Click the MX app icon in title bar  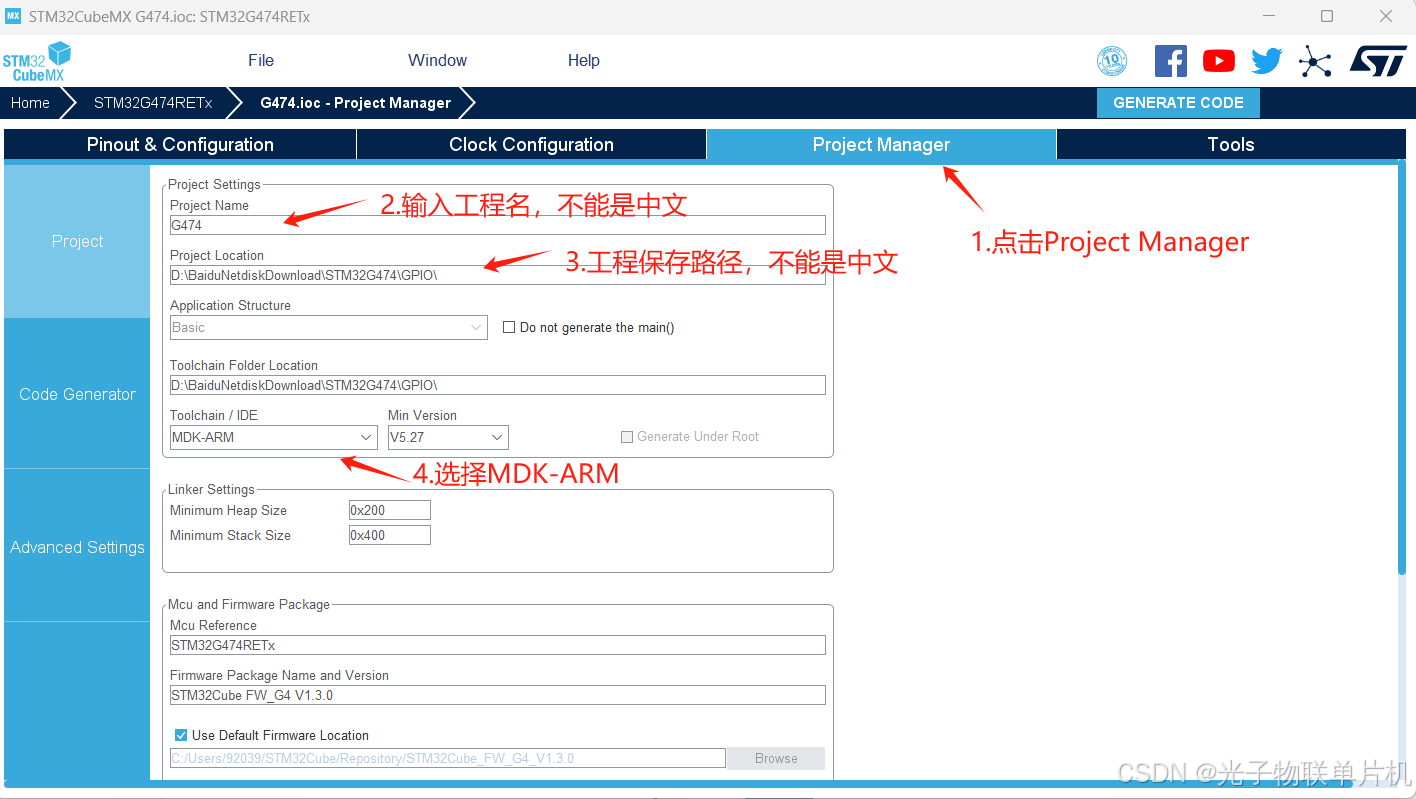click(14, 16)
